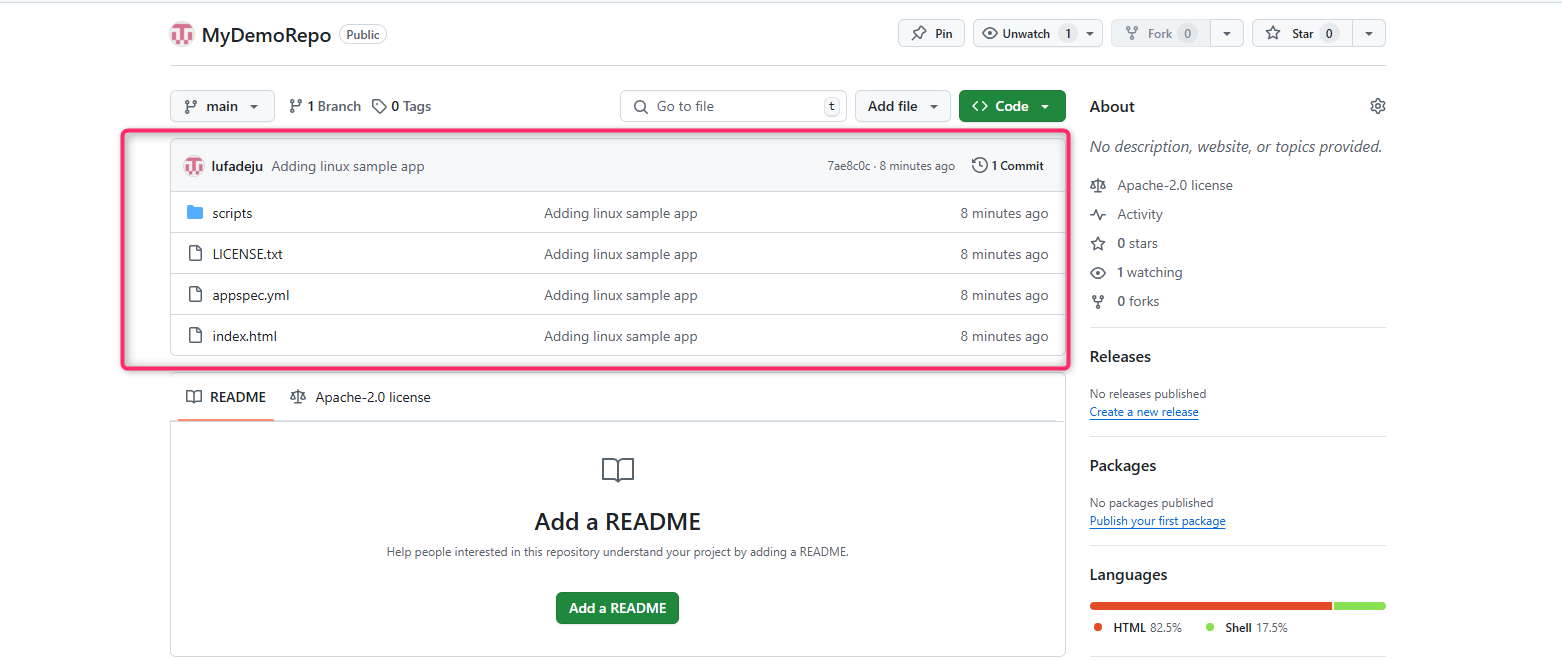
Task: Click the LICENSE.txt file icon
Action: tap(195, 254)
